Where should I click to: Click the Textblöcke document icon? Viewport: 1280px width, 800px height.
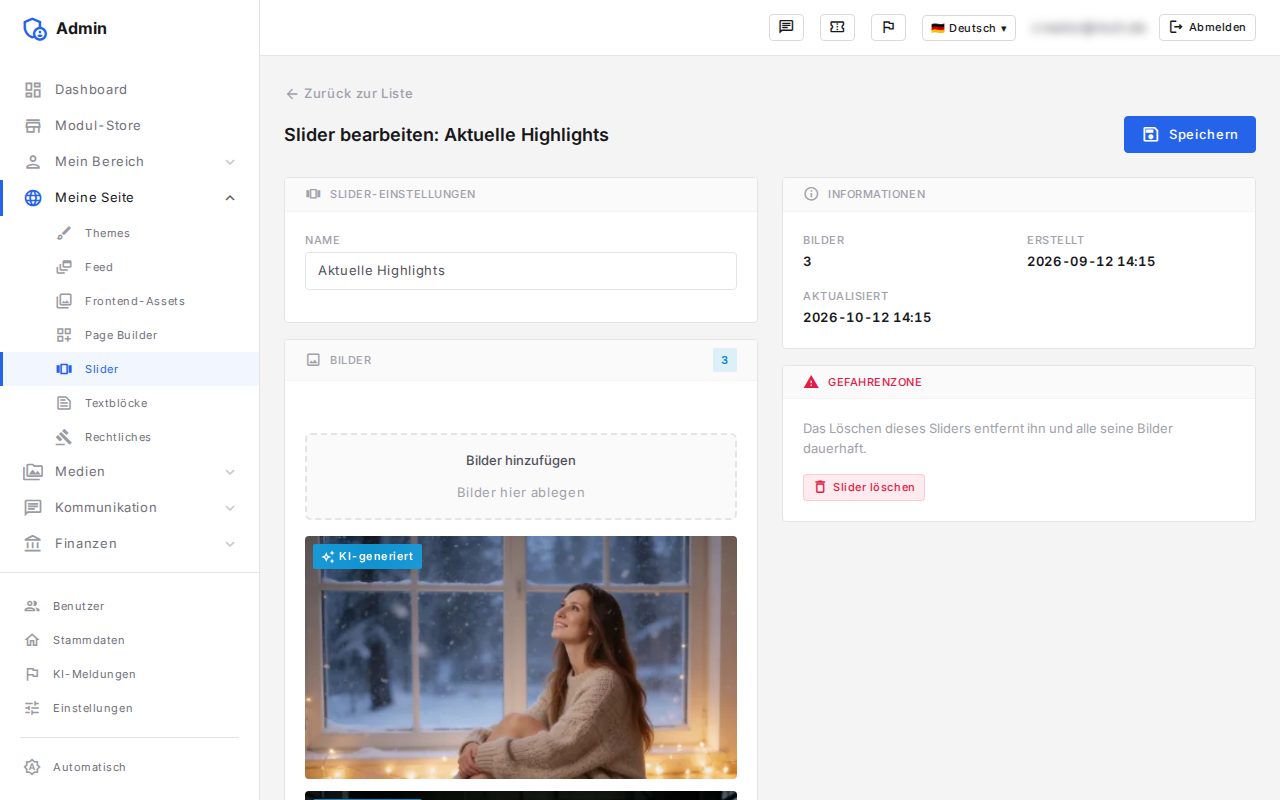click(64, 403)
